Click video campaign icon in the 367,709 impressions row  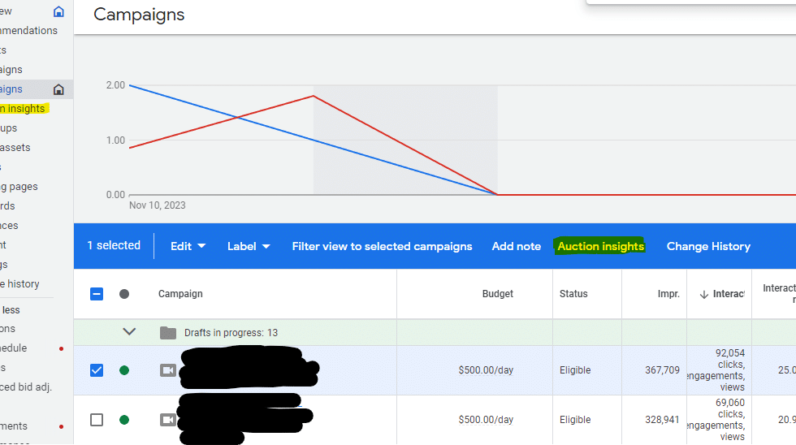click(168, 370)
